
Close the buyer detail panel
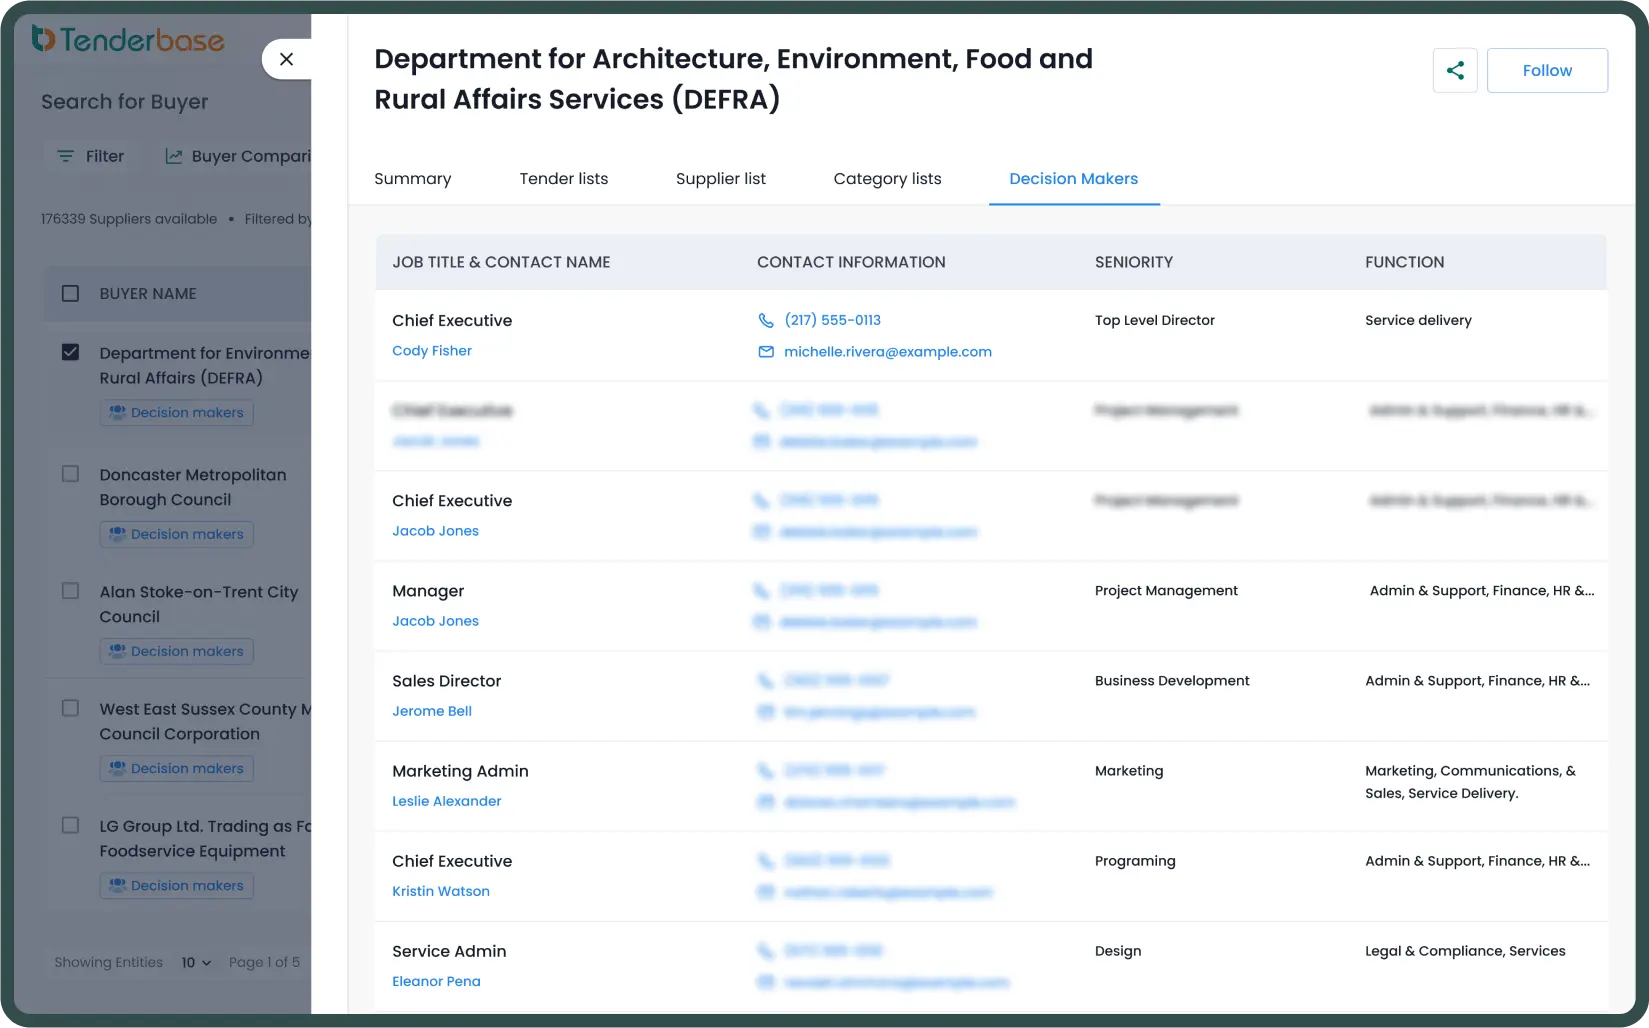tap(287, 59)
